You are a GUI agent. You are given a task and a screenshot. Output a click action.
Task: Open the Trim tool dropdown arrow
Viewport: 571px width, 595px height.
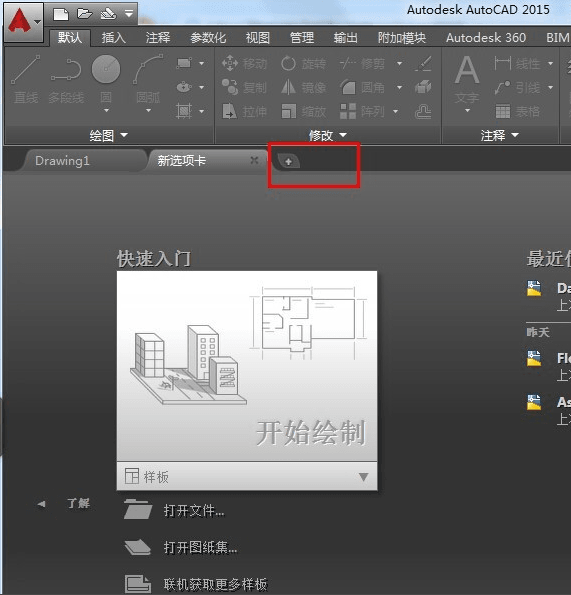(400, 63)
